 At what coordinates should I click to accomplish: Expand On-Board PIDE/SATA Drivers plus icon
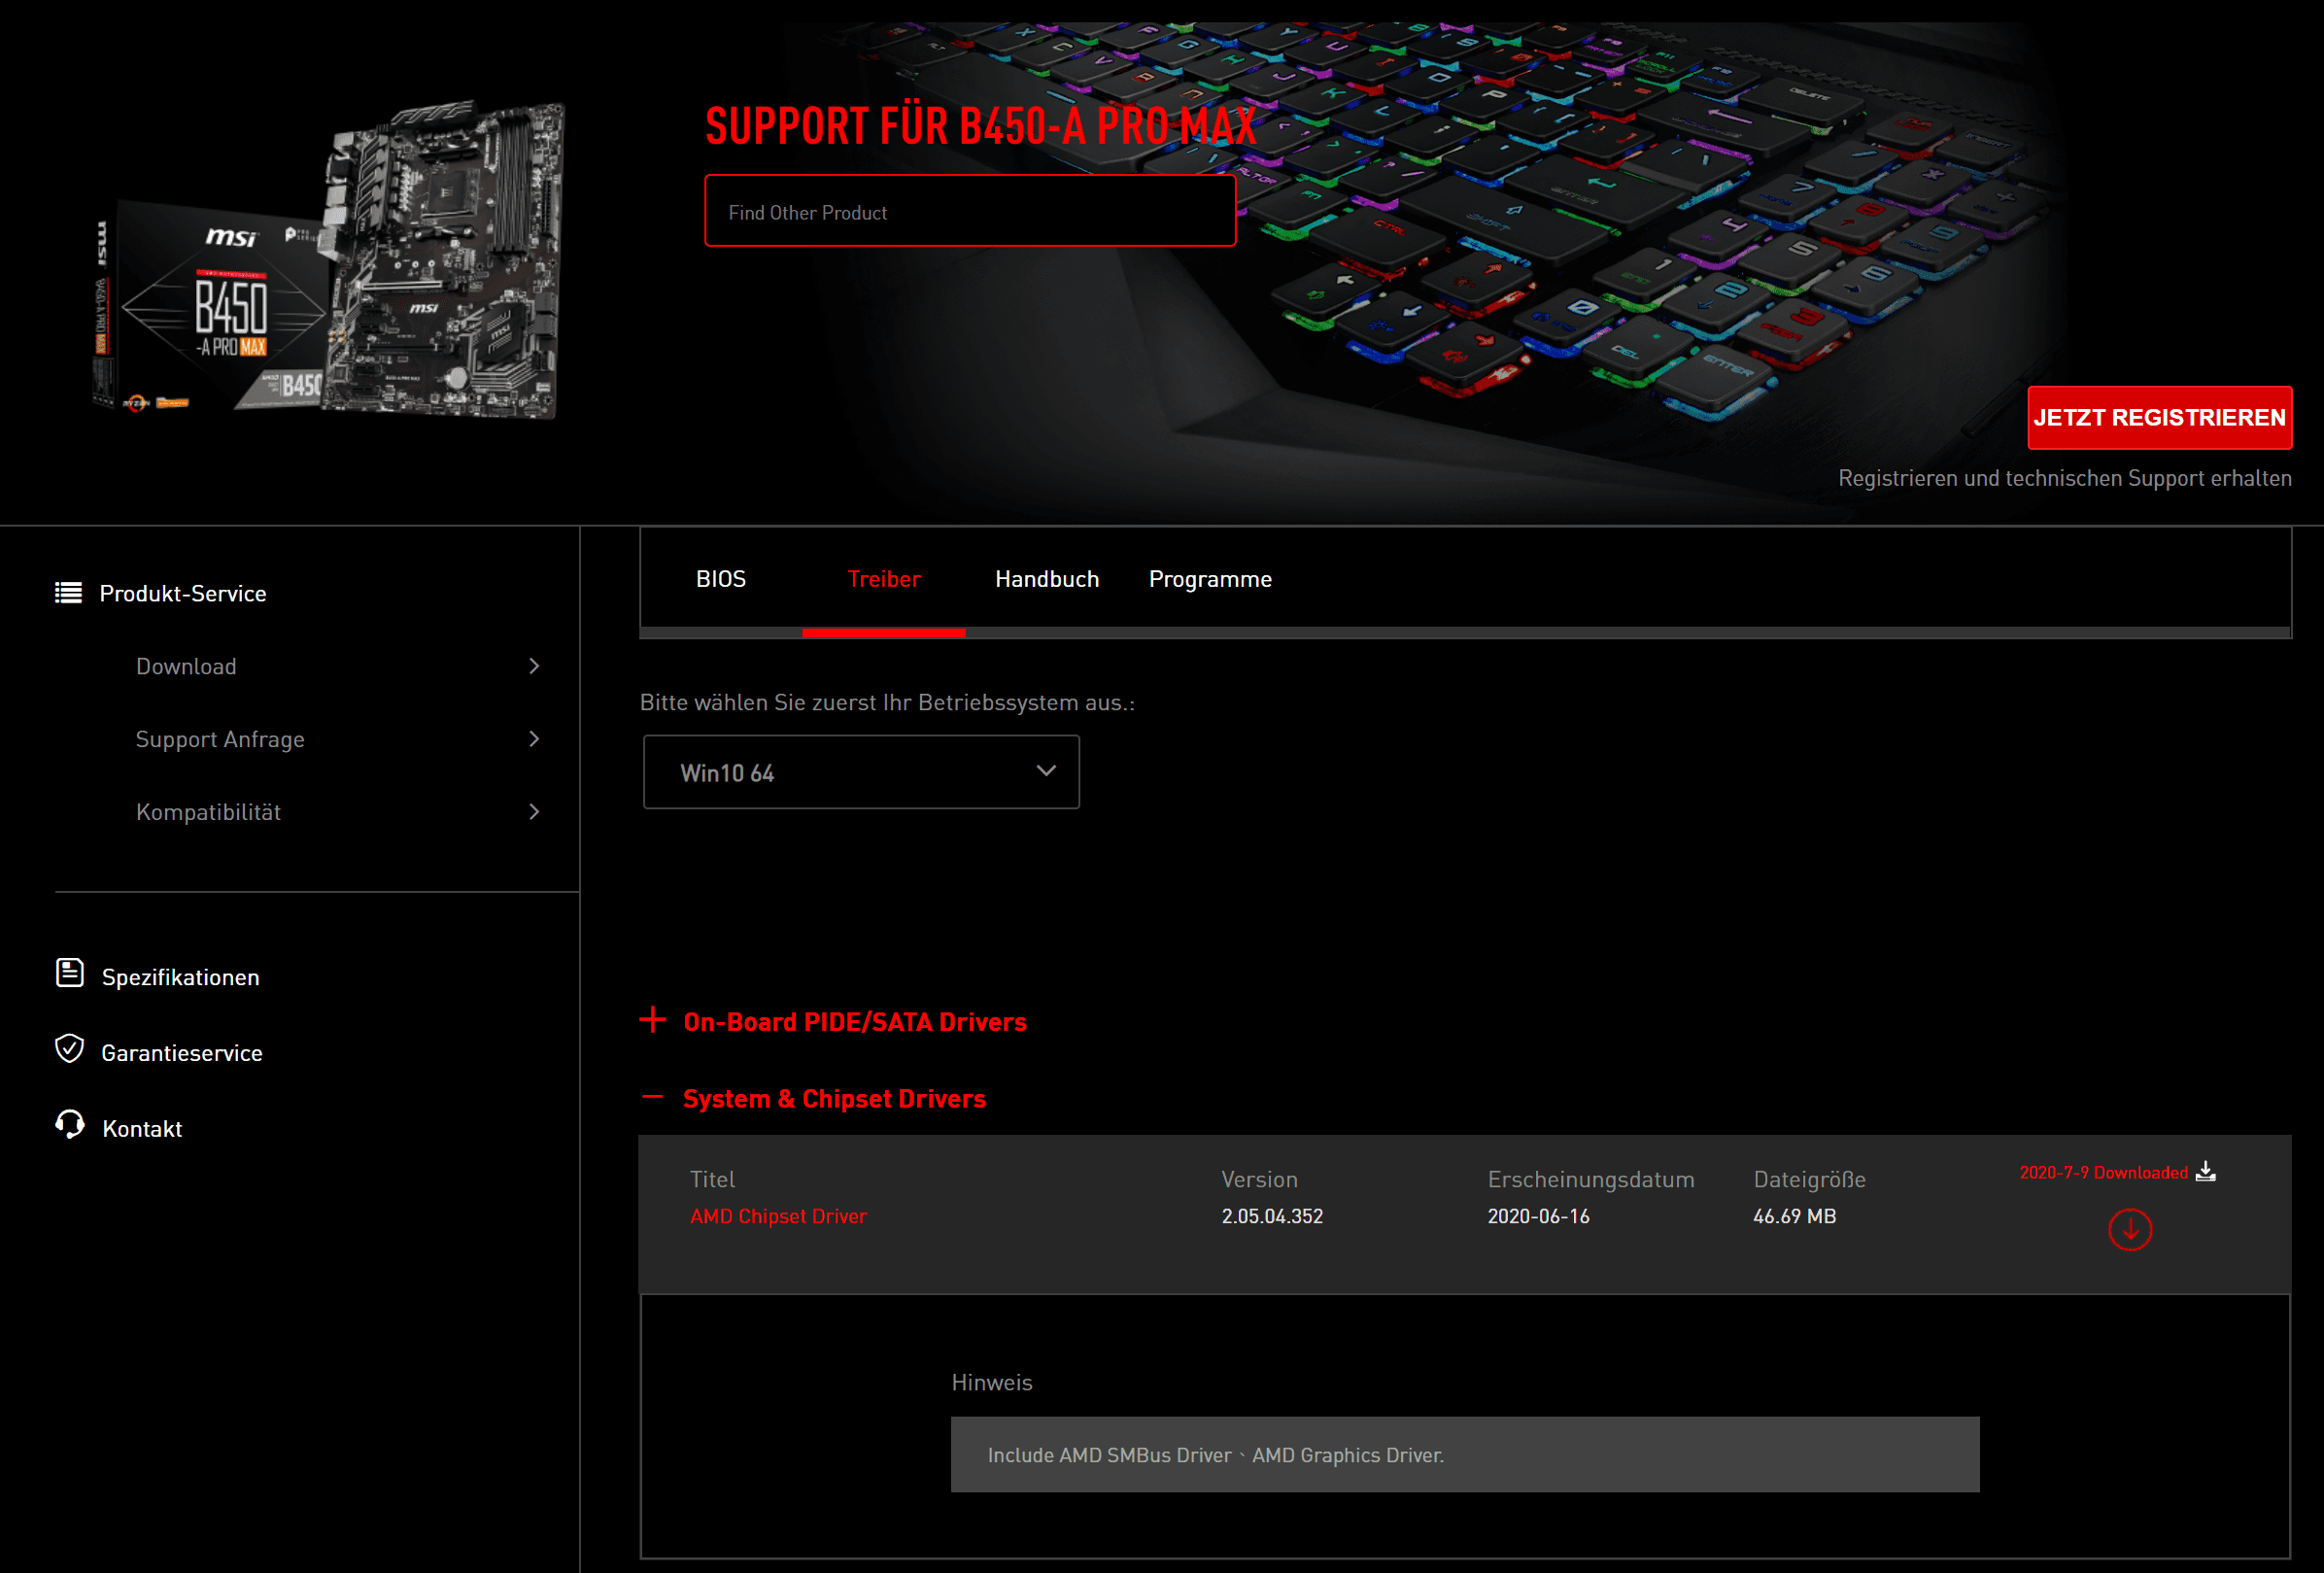653,1020
